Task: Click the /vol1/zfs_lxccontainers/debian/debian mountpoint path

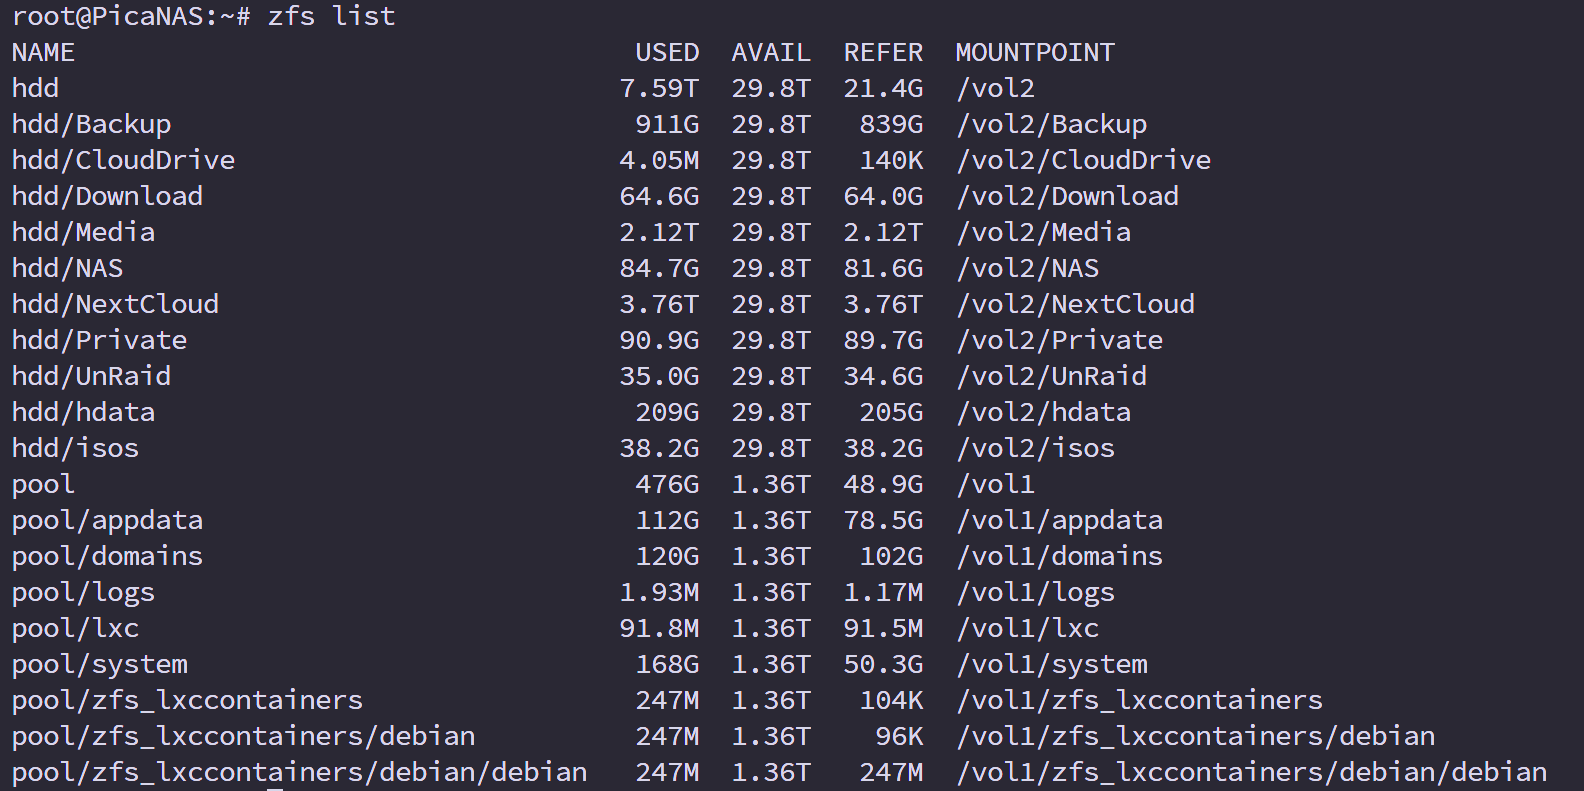Action: [1251, 772]
